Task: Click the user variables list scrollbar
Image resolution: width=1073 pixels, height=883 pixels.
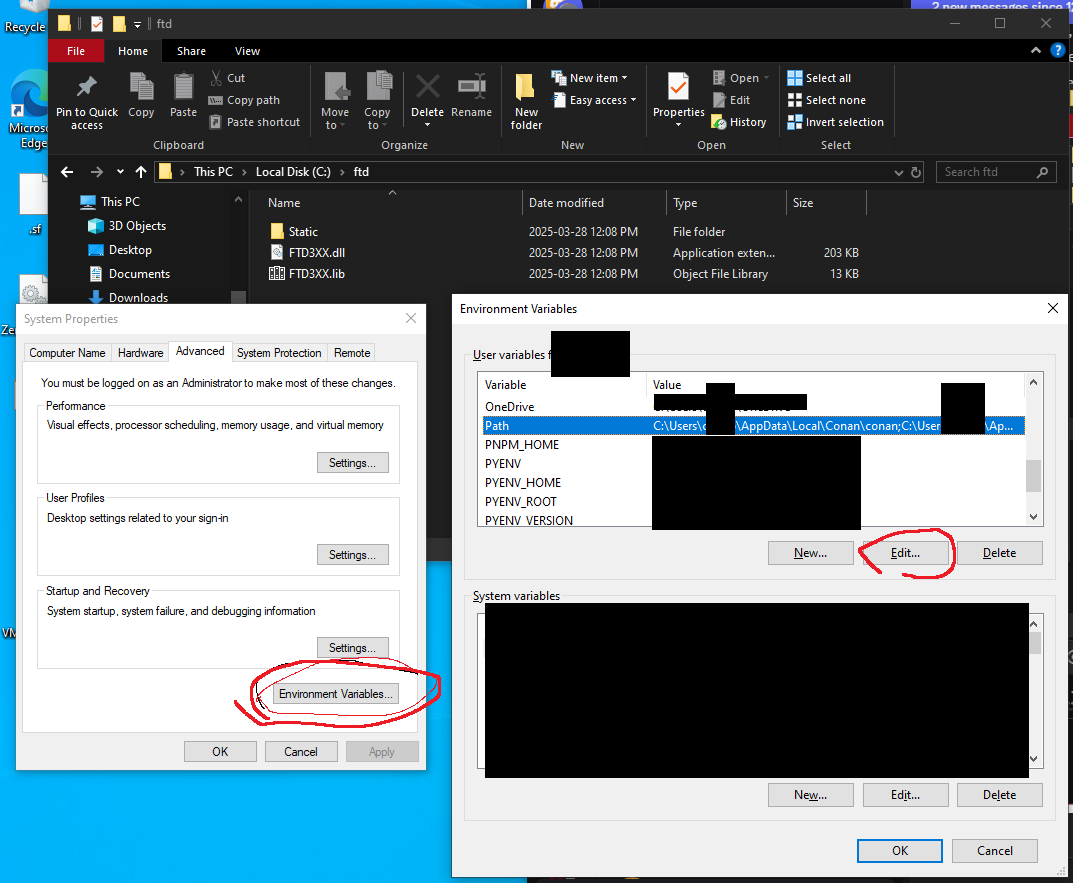Action: point(1033,474)
